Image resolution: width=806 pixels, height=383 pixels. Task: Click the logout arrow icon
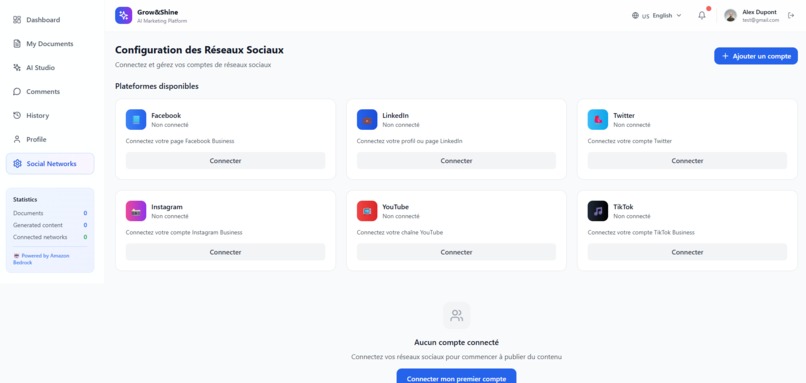coord(791,15)
